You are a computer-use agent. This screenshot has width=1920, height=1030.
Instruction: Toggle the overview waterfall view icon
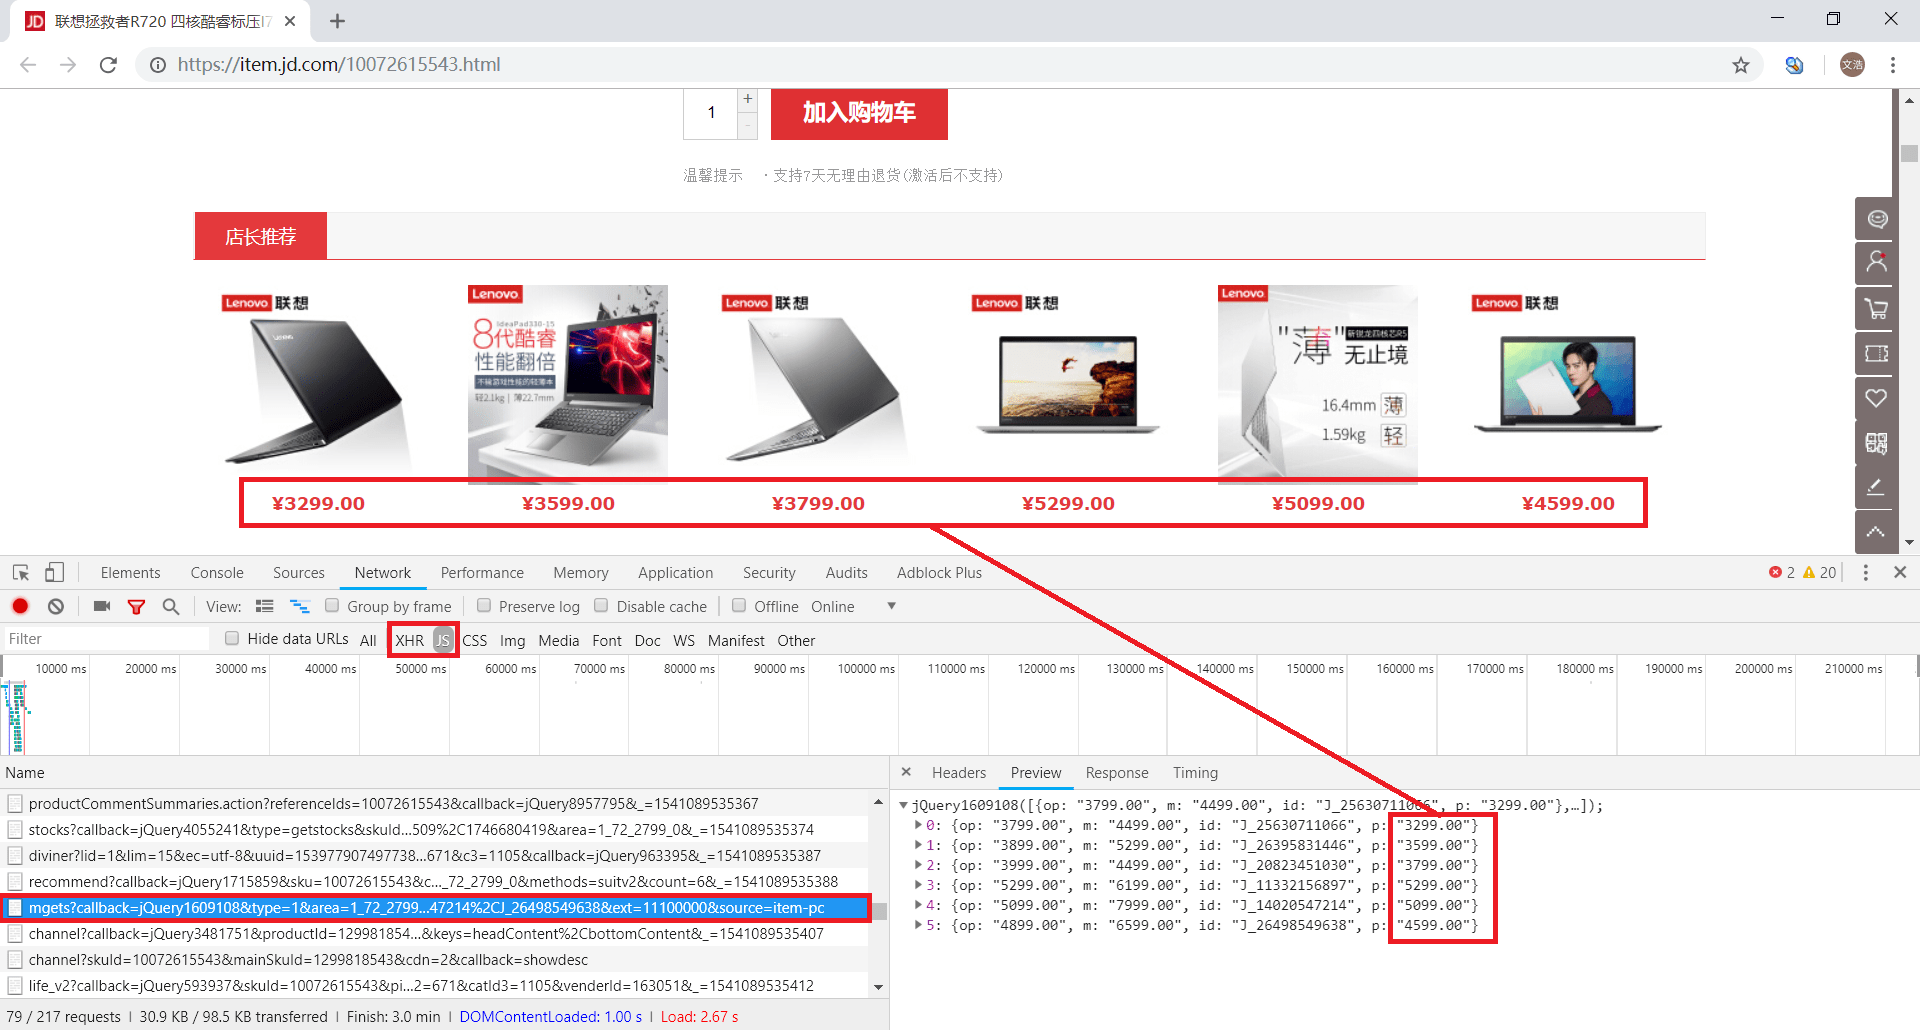(x=300, y=606)
